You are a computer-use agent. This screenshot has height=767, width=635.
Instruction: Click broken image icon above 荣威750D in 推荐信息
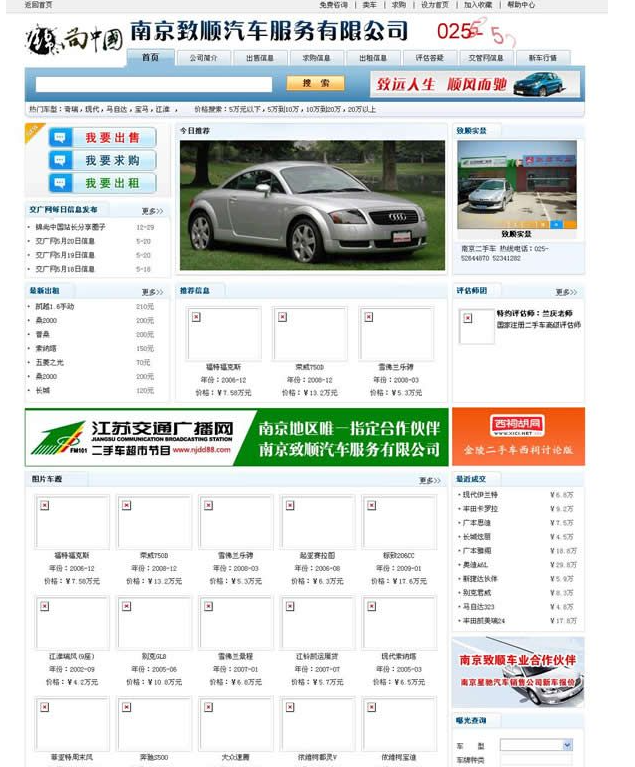tap(282, 317)
